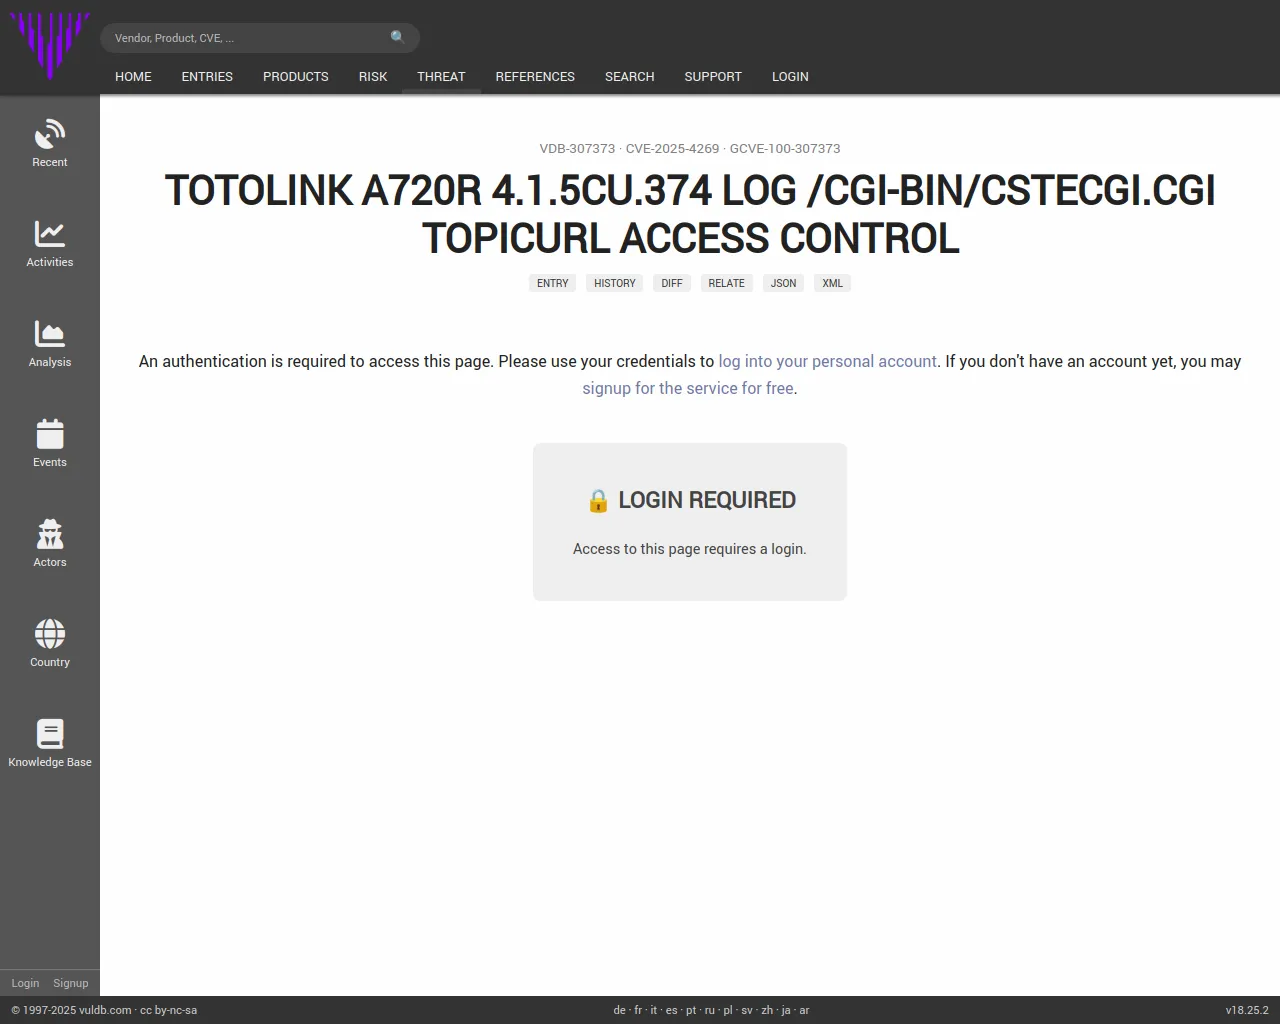Click Login link at sidebar bottom
The height and width of the screenshot is (1024, 1280).
coord(25,983)
